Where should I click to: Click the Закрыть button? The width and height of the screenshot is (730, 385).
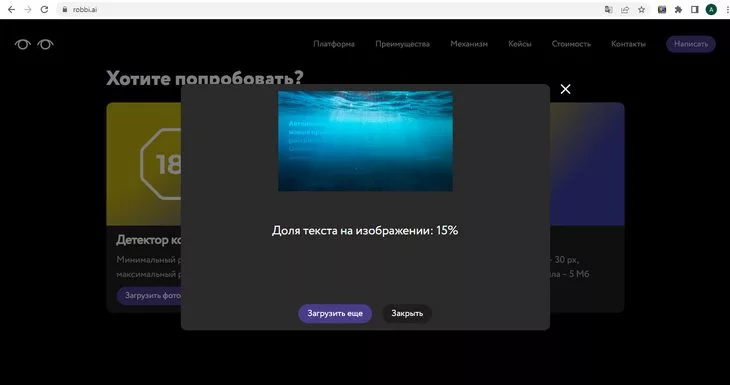coord(407,313)
